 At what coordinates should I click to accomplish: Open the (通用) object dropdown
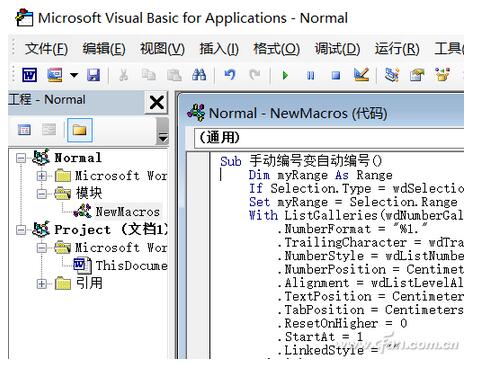click(329, 138)
